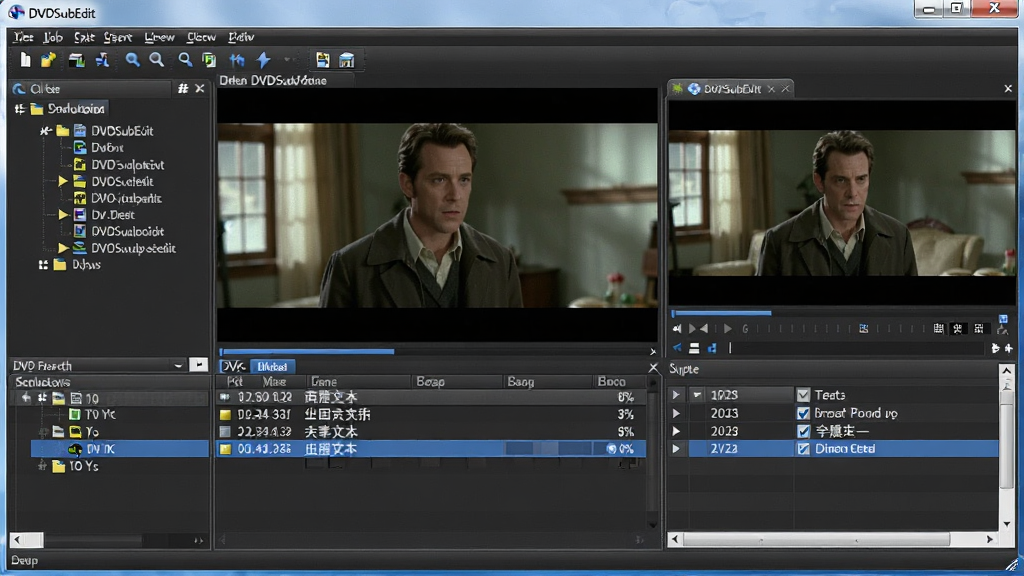Toggle the checkbox in the Chinese-labelled 2023 row
1024x576 pixels.
point(803,431)
